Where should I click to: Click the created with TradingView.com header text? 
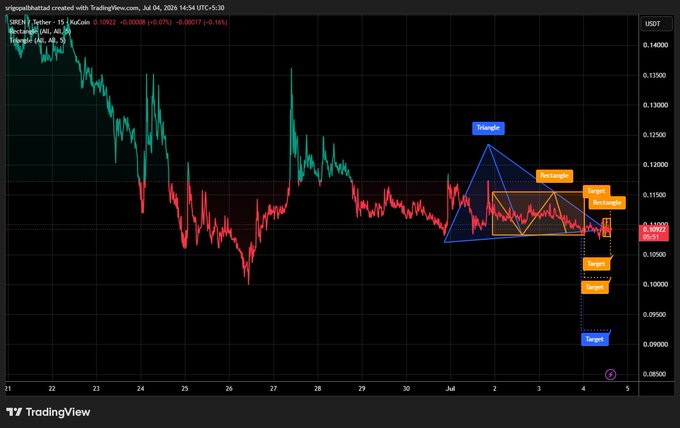(114, 7)
